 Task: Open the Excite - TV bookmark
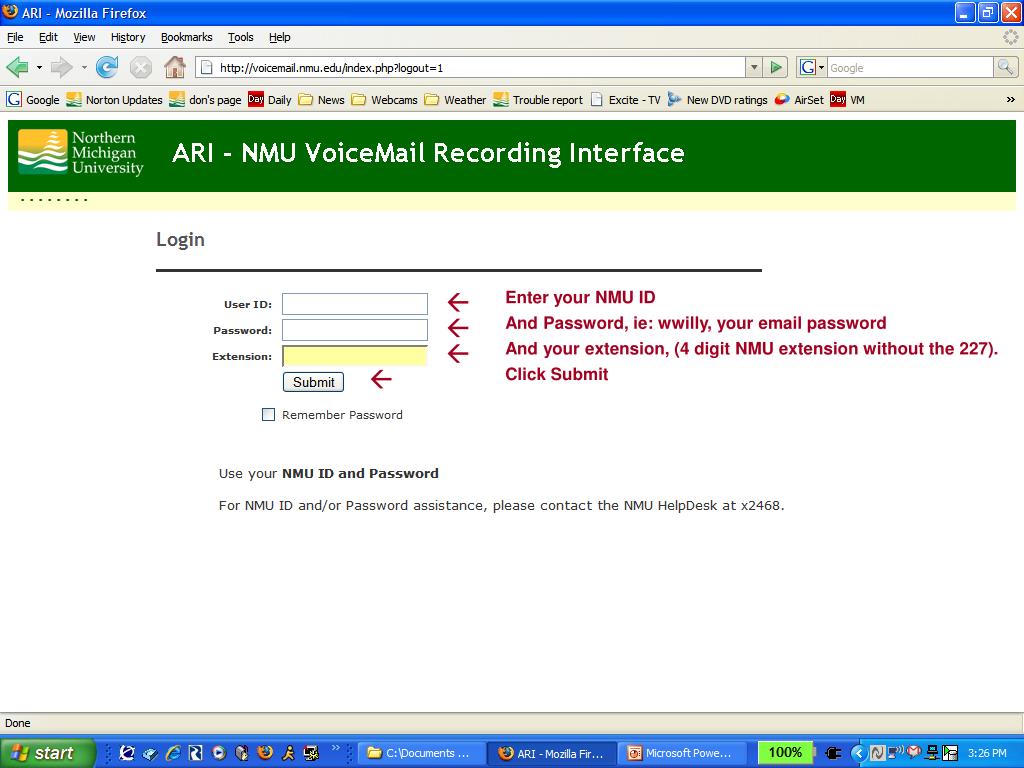(x=625, y=100)
